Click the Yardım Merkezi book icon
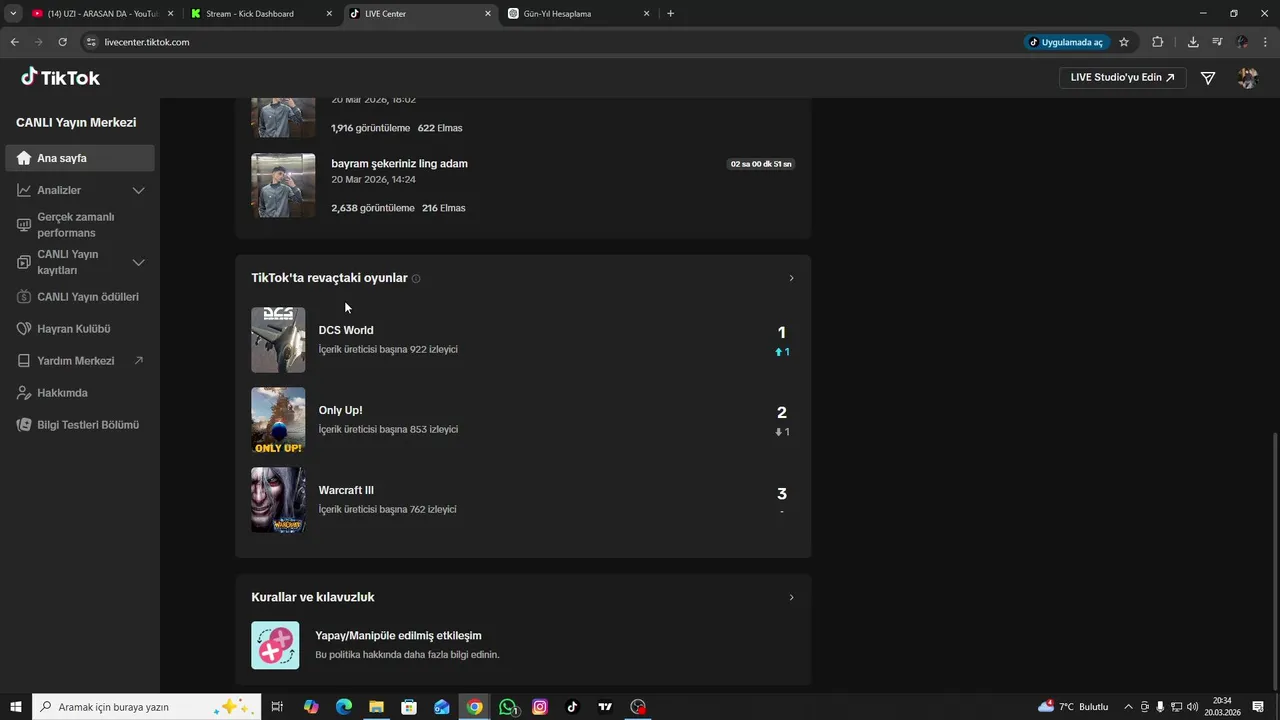Viewport: 1280px width, 720px height. [24, 361]
